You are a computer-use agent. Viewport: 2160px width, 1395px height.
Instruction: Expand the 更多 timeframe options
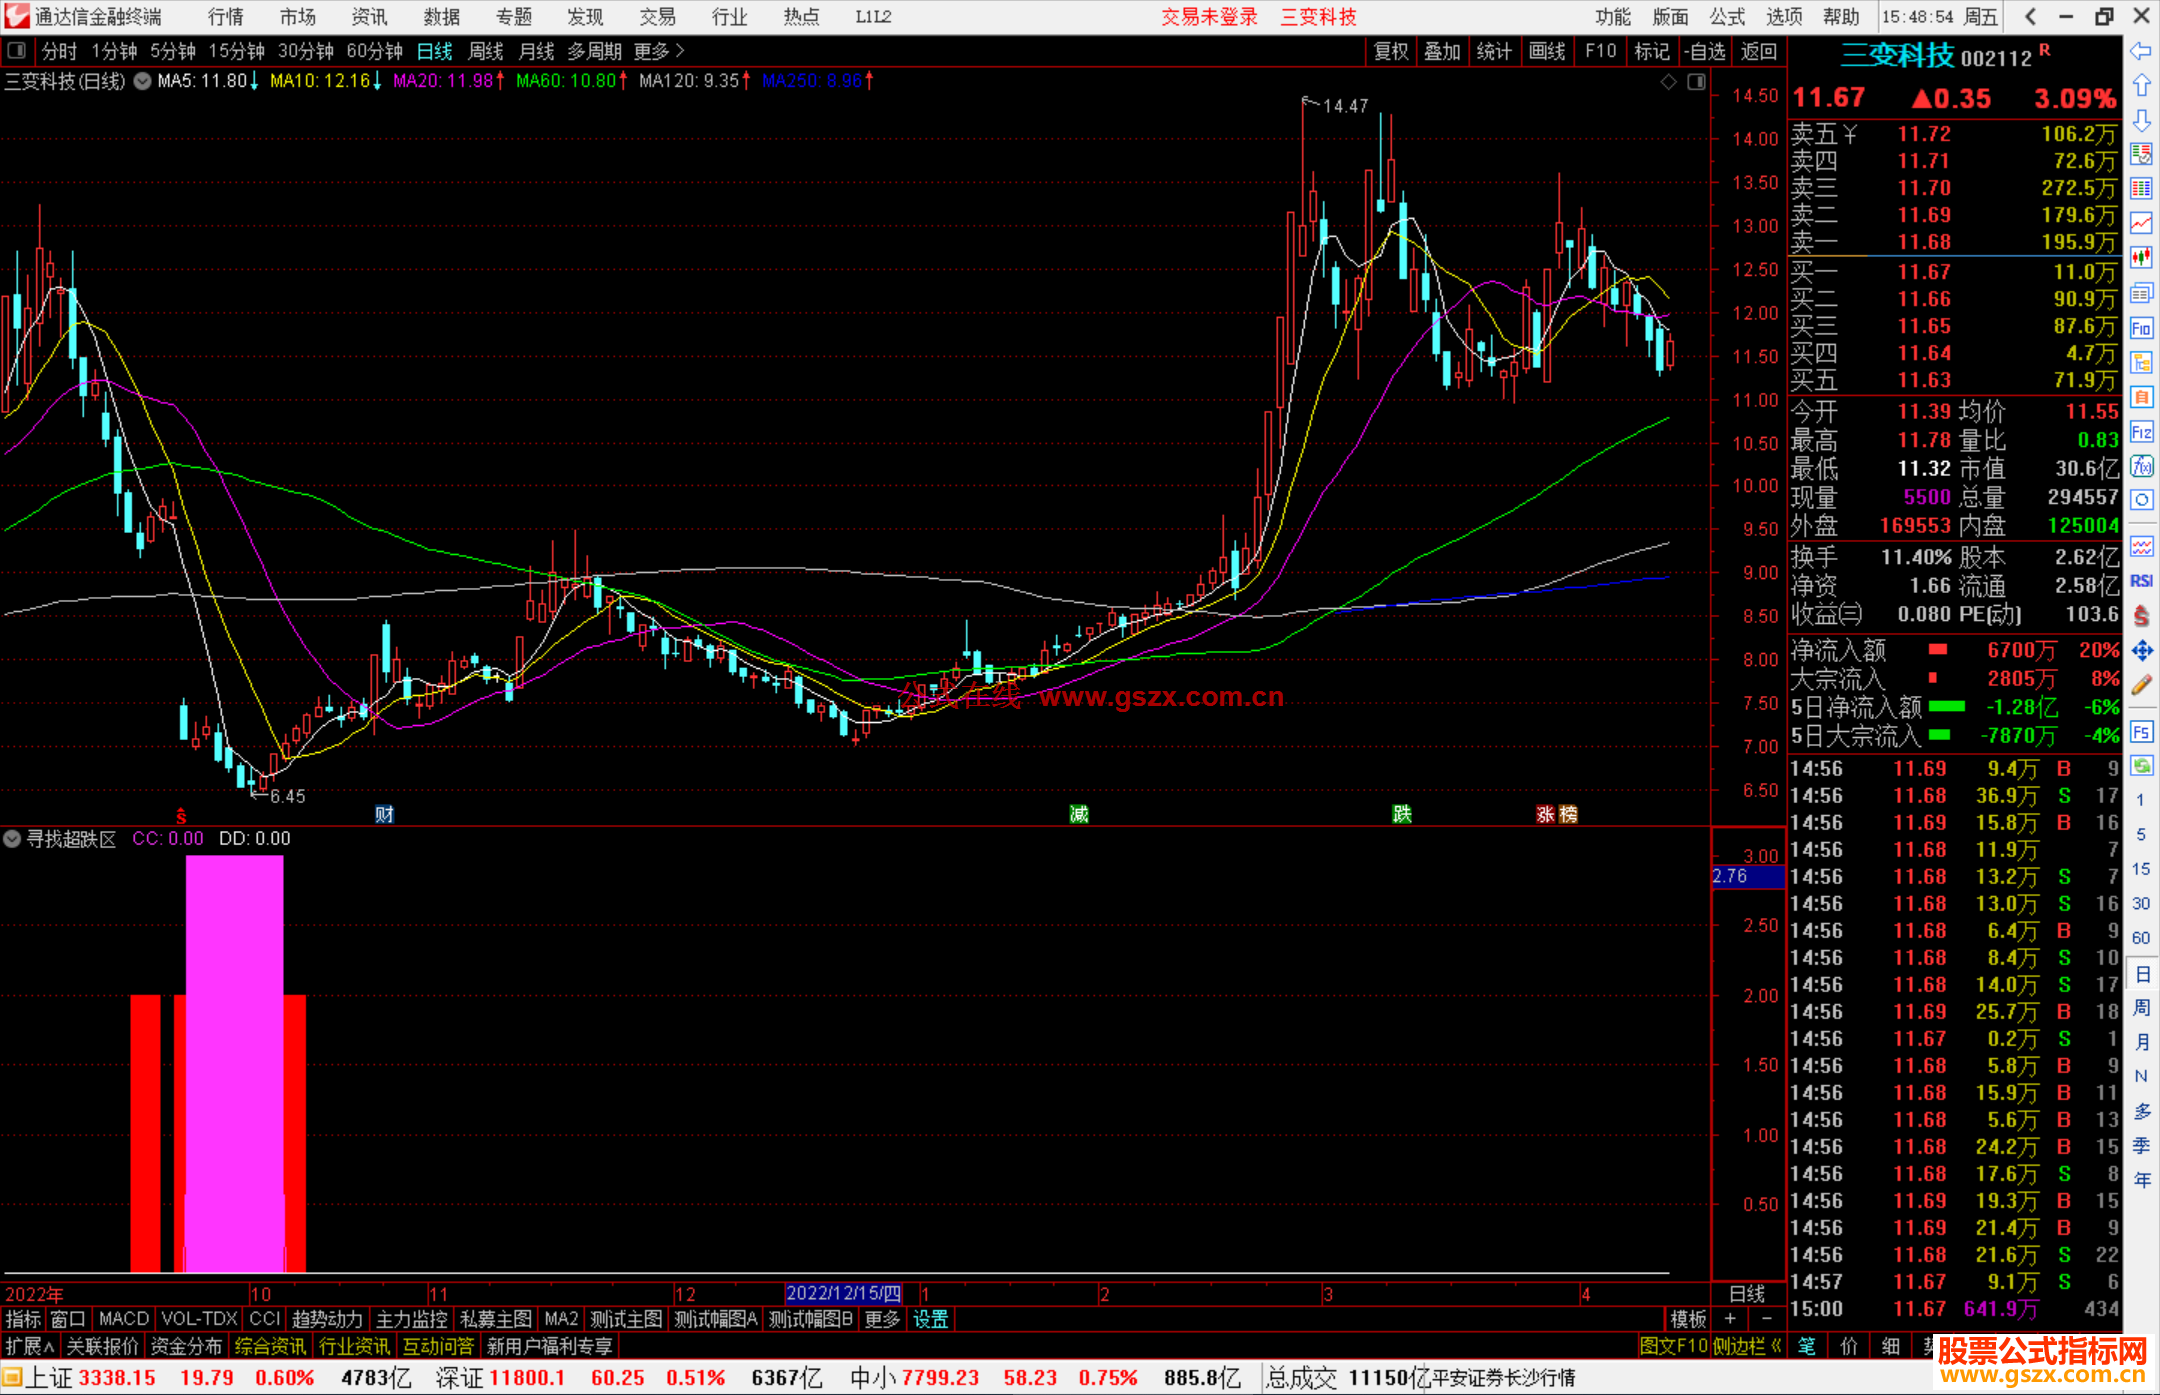pos(659,51)
